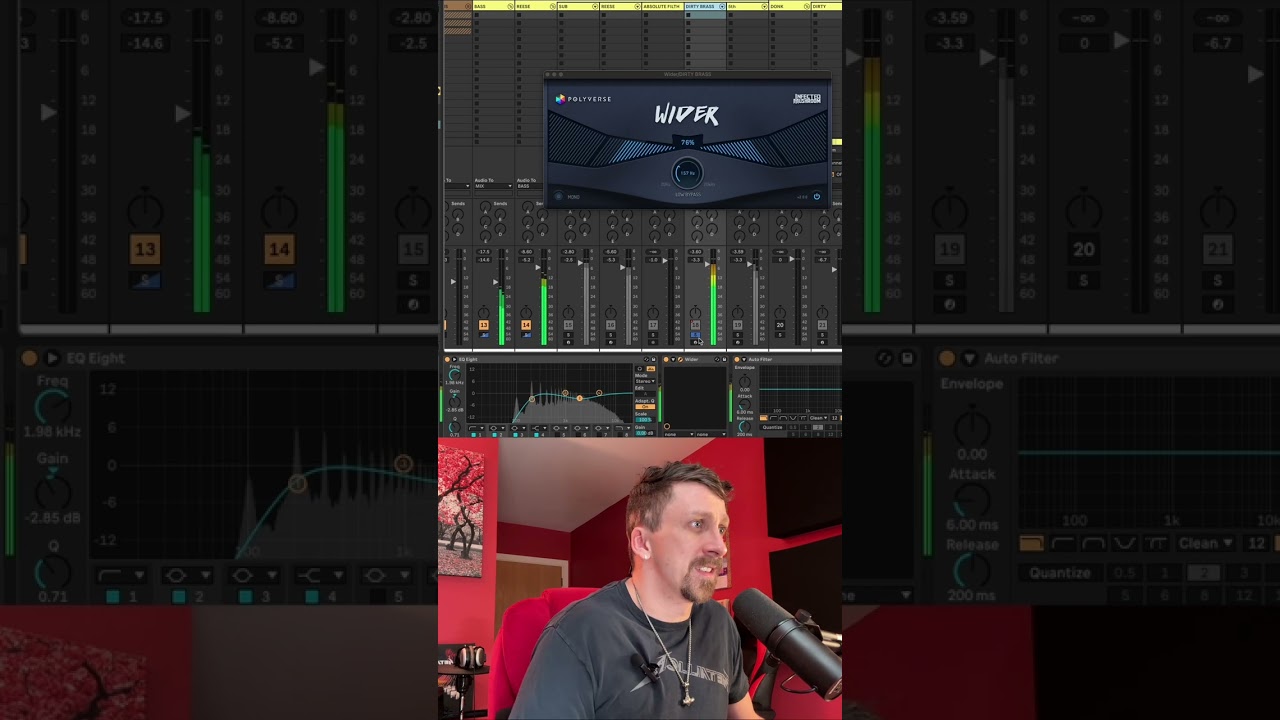
Task: Toggle track 13 activator button
Action: click(x=484, y=326)
